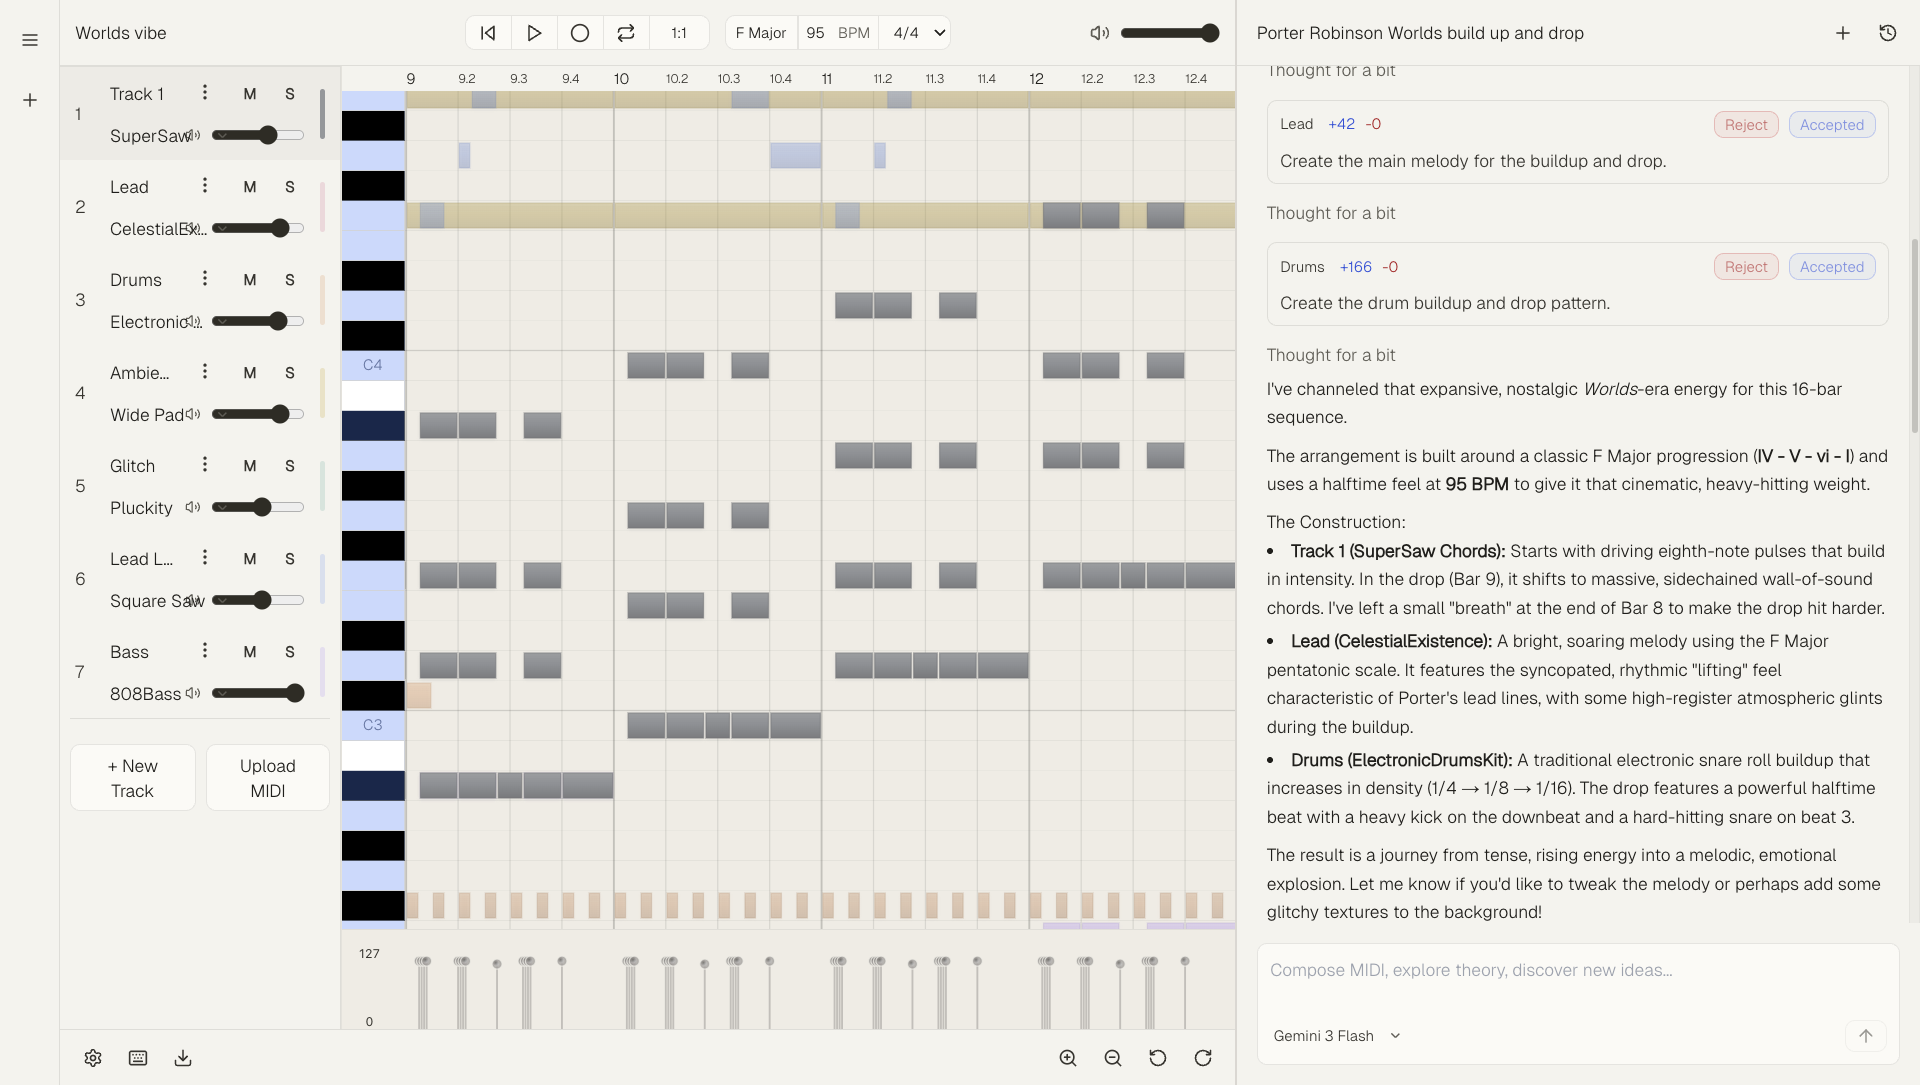Mute the Lead track

click(250, 187)
